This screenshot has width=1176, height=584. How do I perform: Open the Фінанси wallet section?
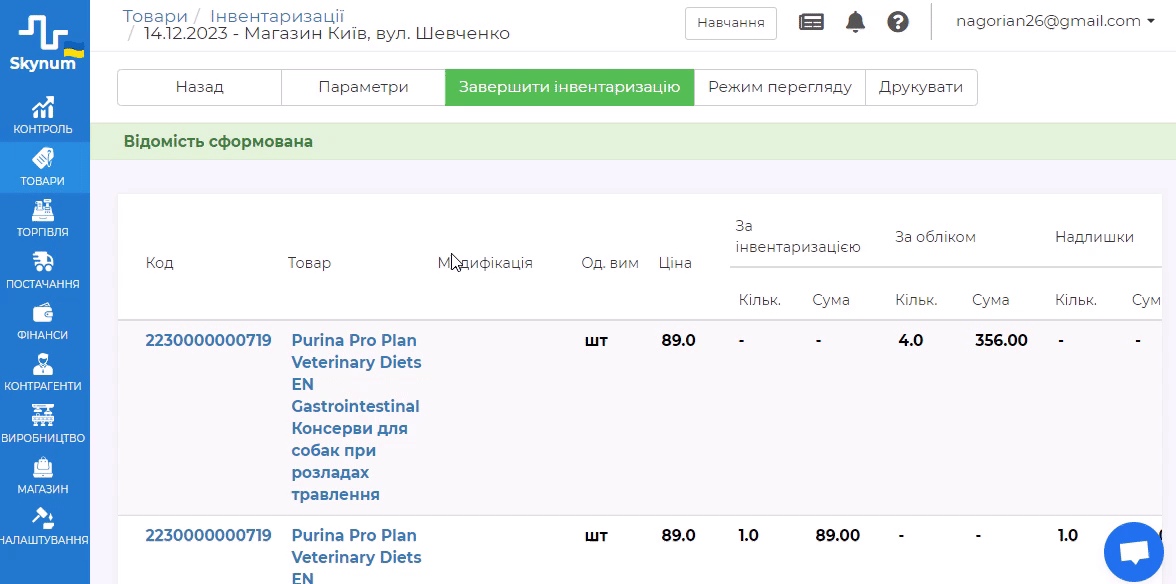pyautogui.click(x=43, y=322)
